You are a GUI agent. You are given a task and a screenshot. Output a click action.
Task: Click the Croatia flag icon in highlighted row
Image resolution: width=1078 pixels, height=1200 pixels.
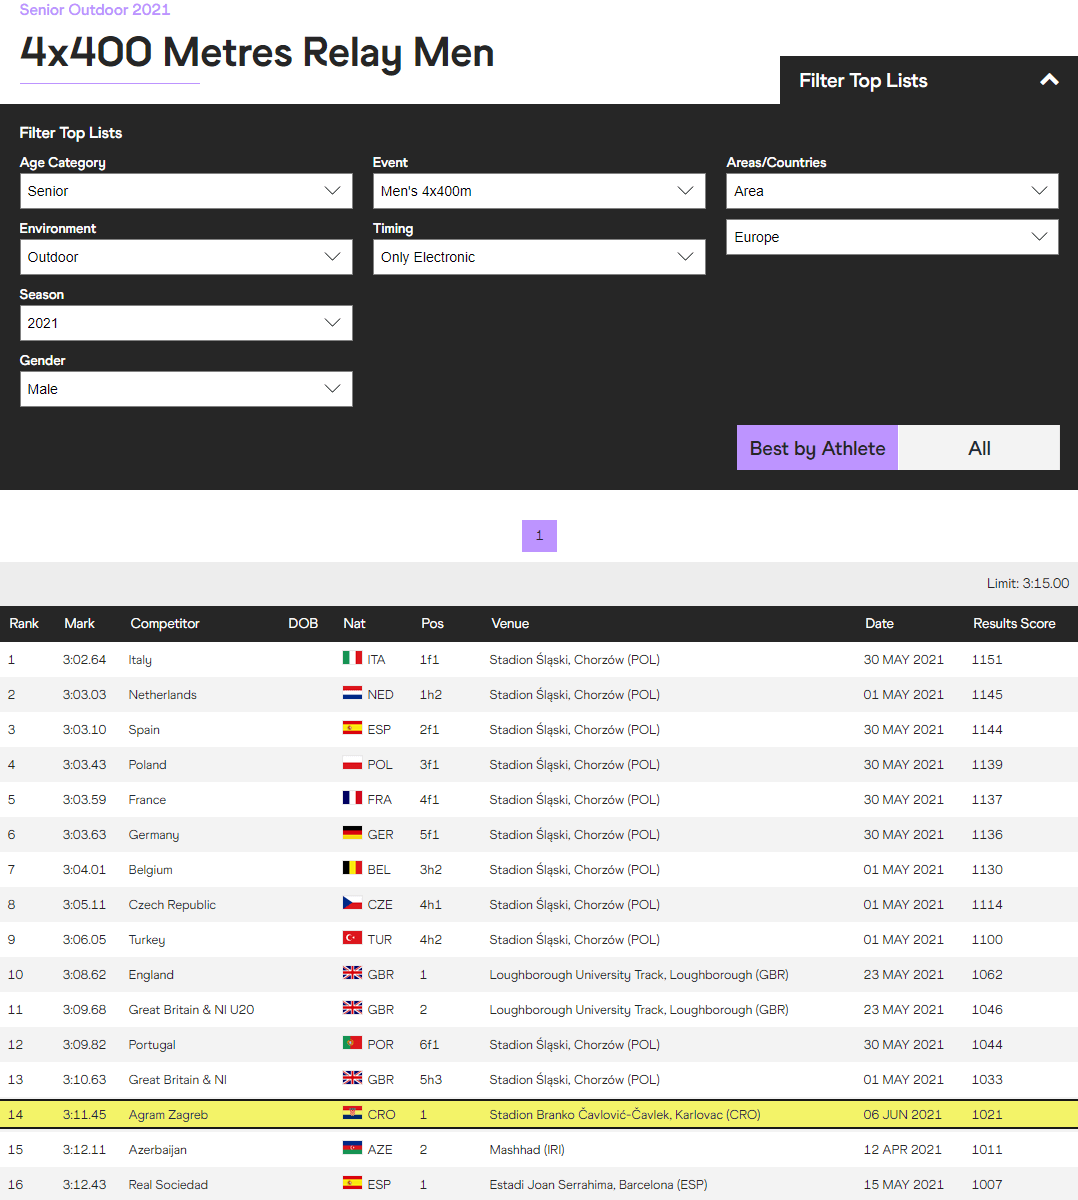(352, 1113)
